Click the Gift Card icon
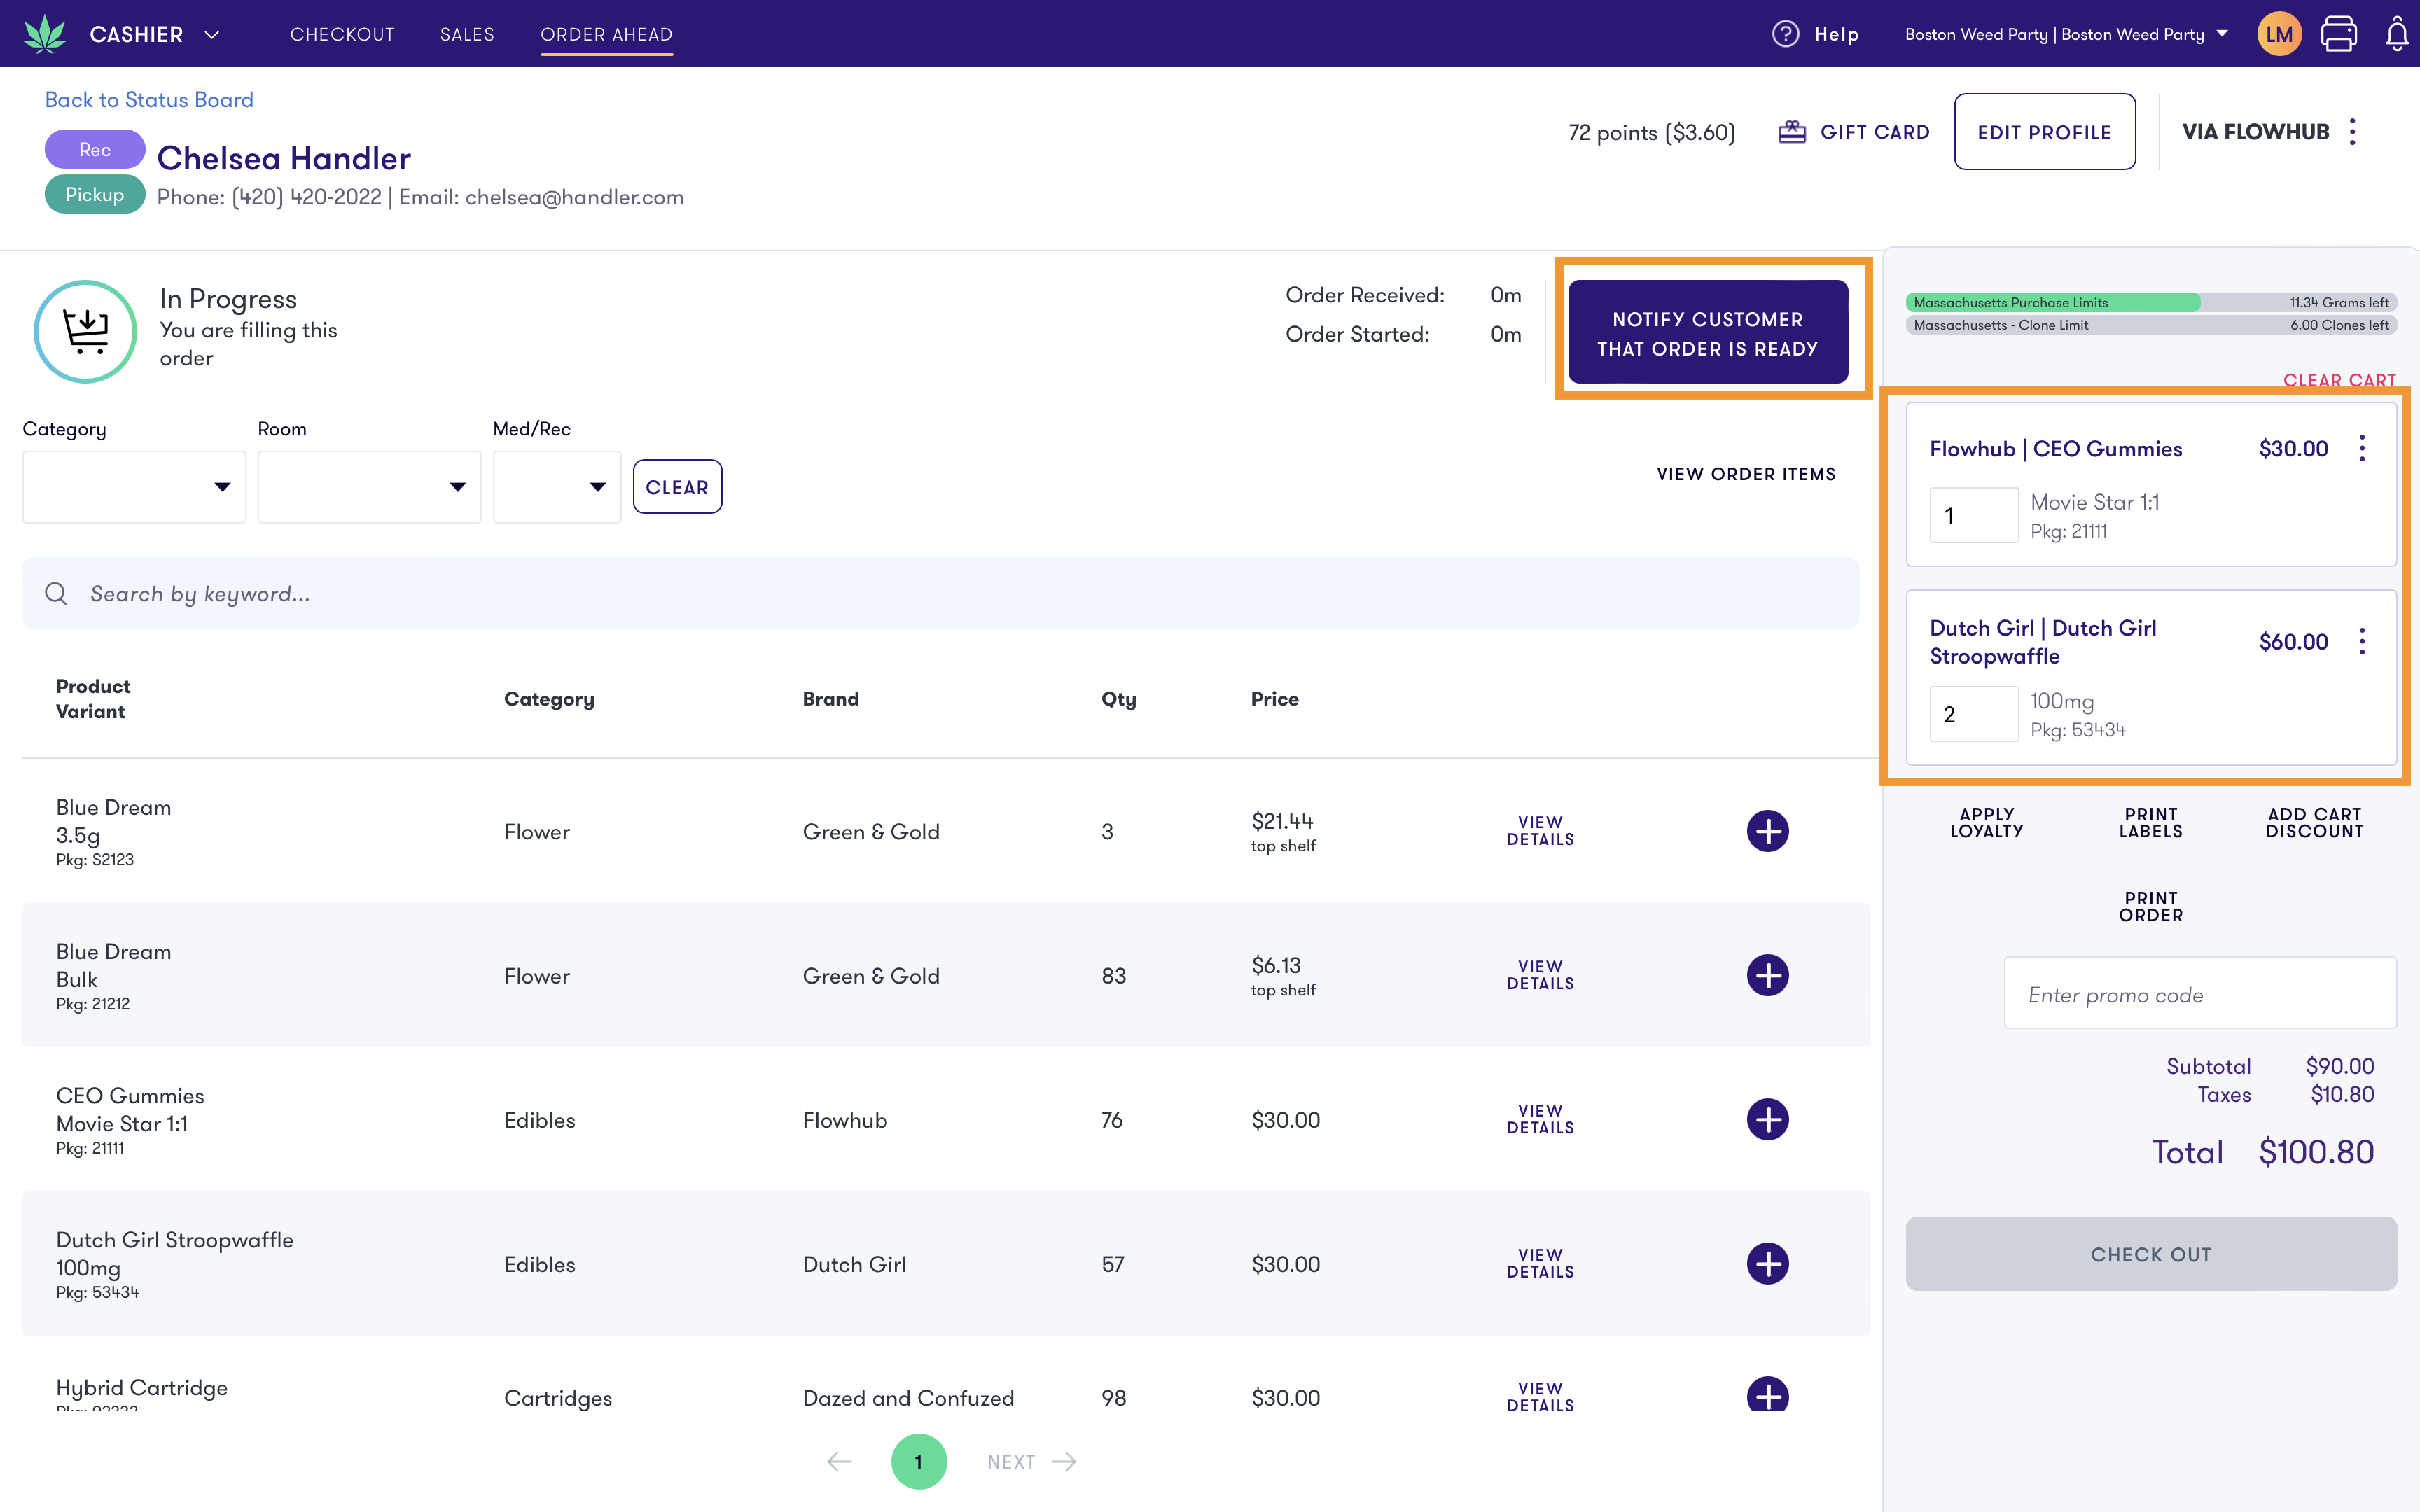The image size is (2420, 1512). click(1792, 132)
